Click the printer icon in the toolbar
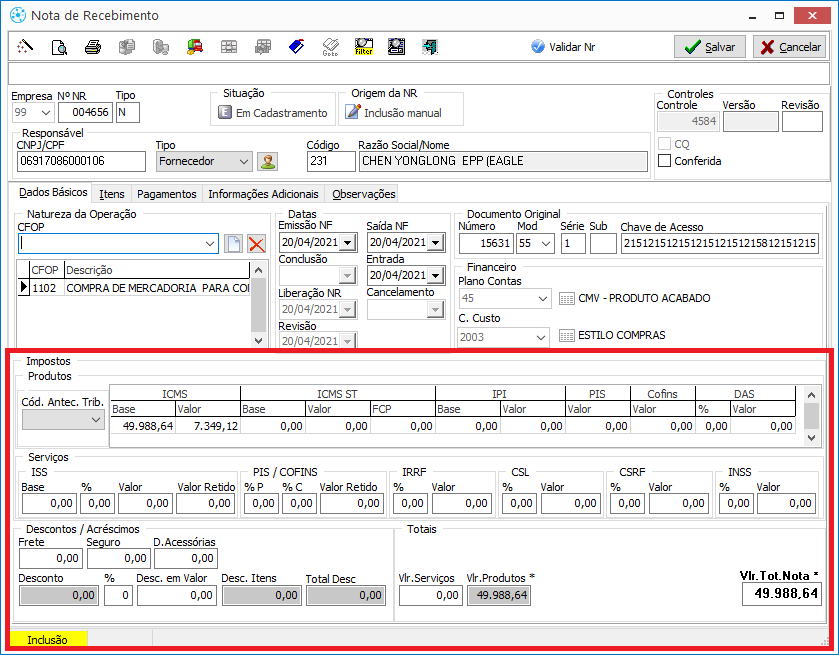The image size is (839, 655). 93,47
